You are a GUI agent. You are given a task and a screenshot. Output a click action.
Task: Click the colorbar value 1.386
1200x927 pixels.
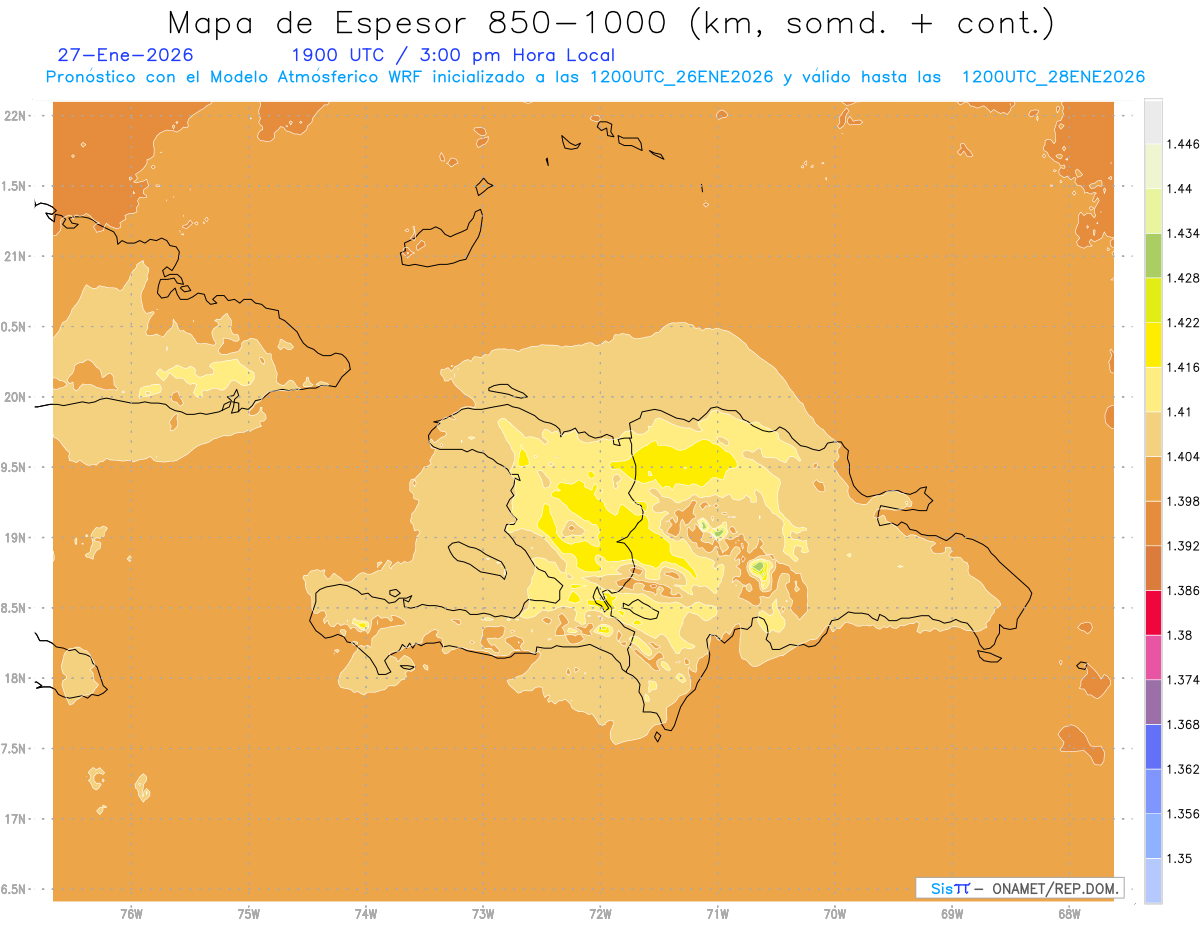point(1183,591)
